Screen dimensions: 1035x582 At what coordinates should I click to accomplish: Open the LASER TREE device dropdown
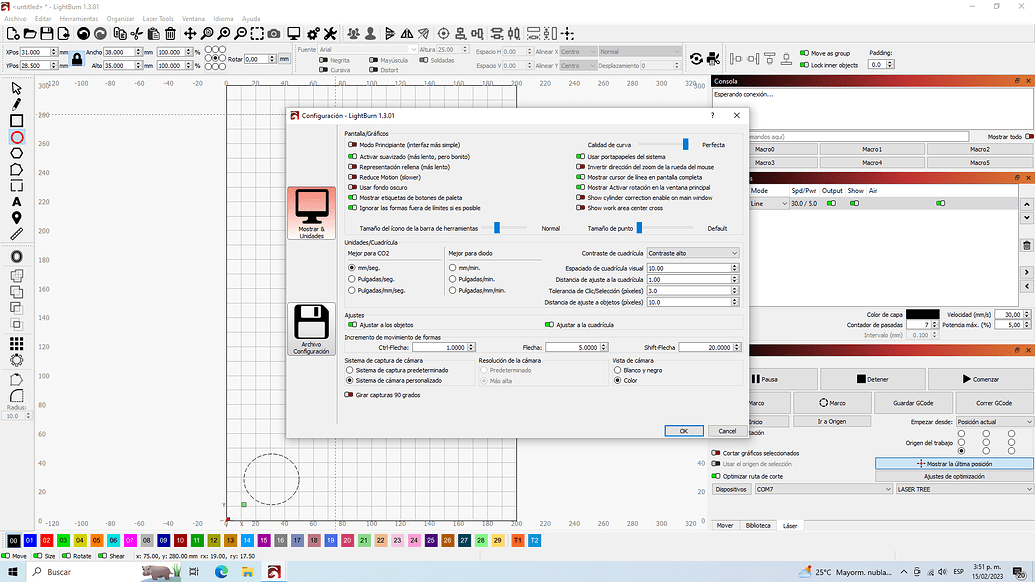(x=963, y=489)
